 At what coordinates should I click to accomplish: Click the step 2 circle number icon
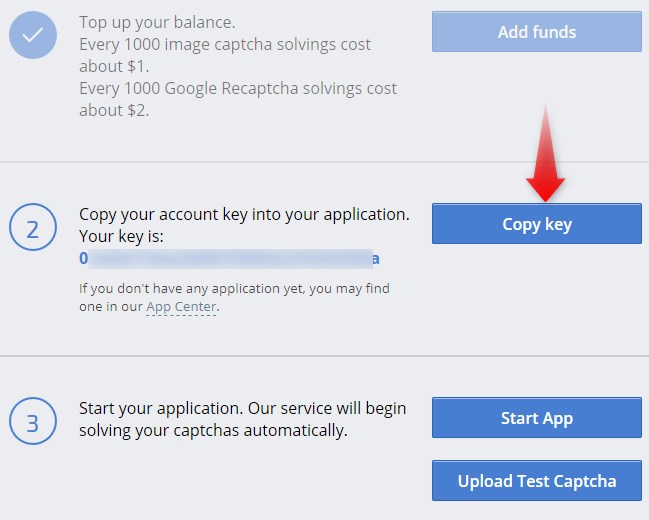tap(33, 227)
